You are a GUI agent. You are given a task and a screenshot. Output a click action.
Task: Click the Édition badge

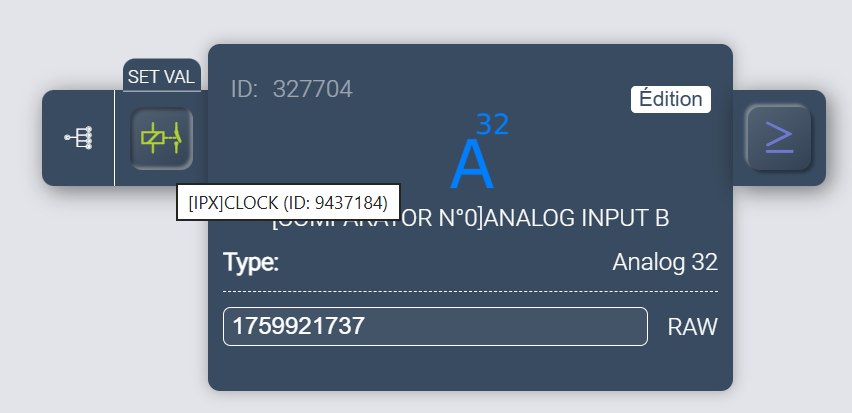coord(670,99)
